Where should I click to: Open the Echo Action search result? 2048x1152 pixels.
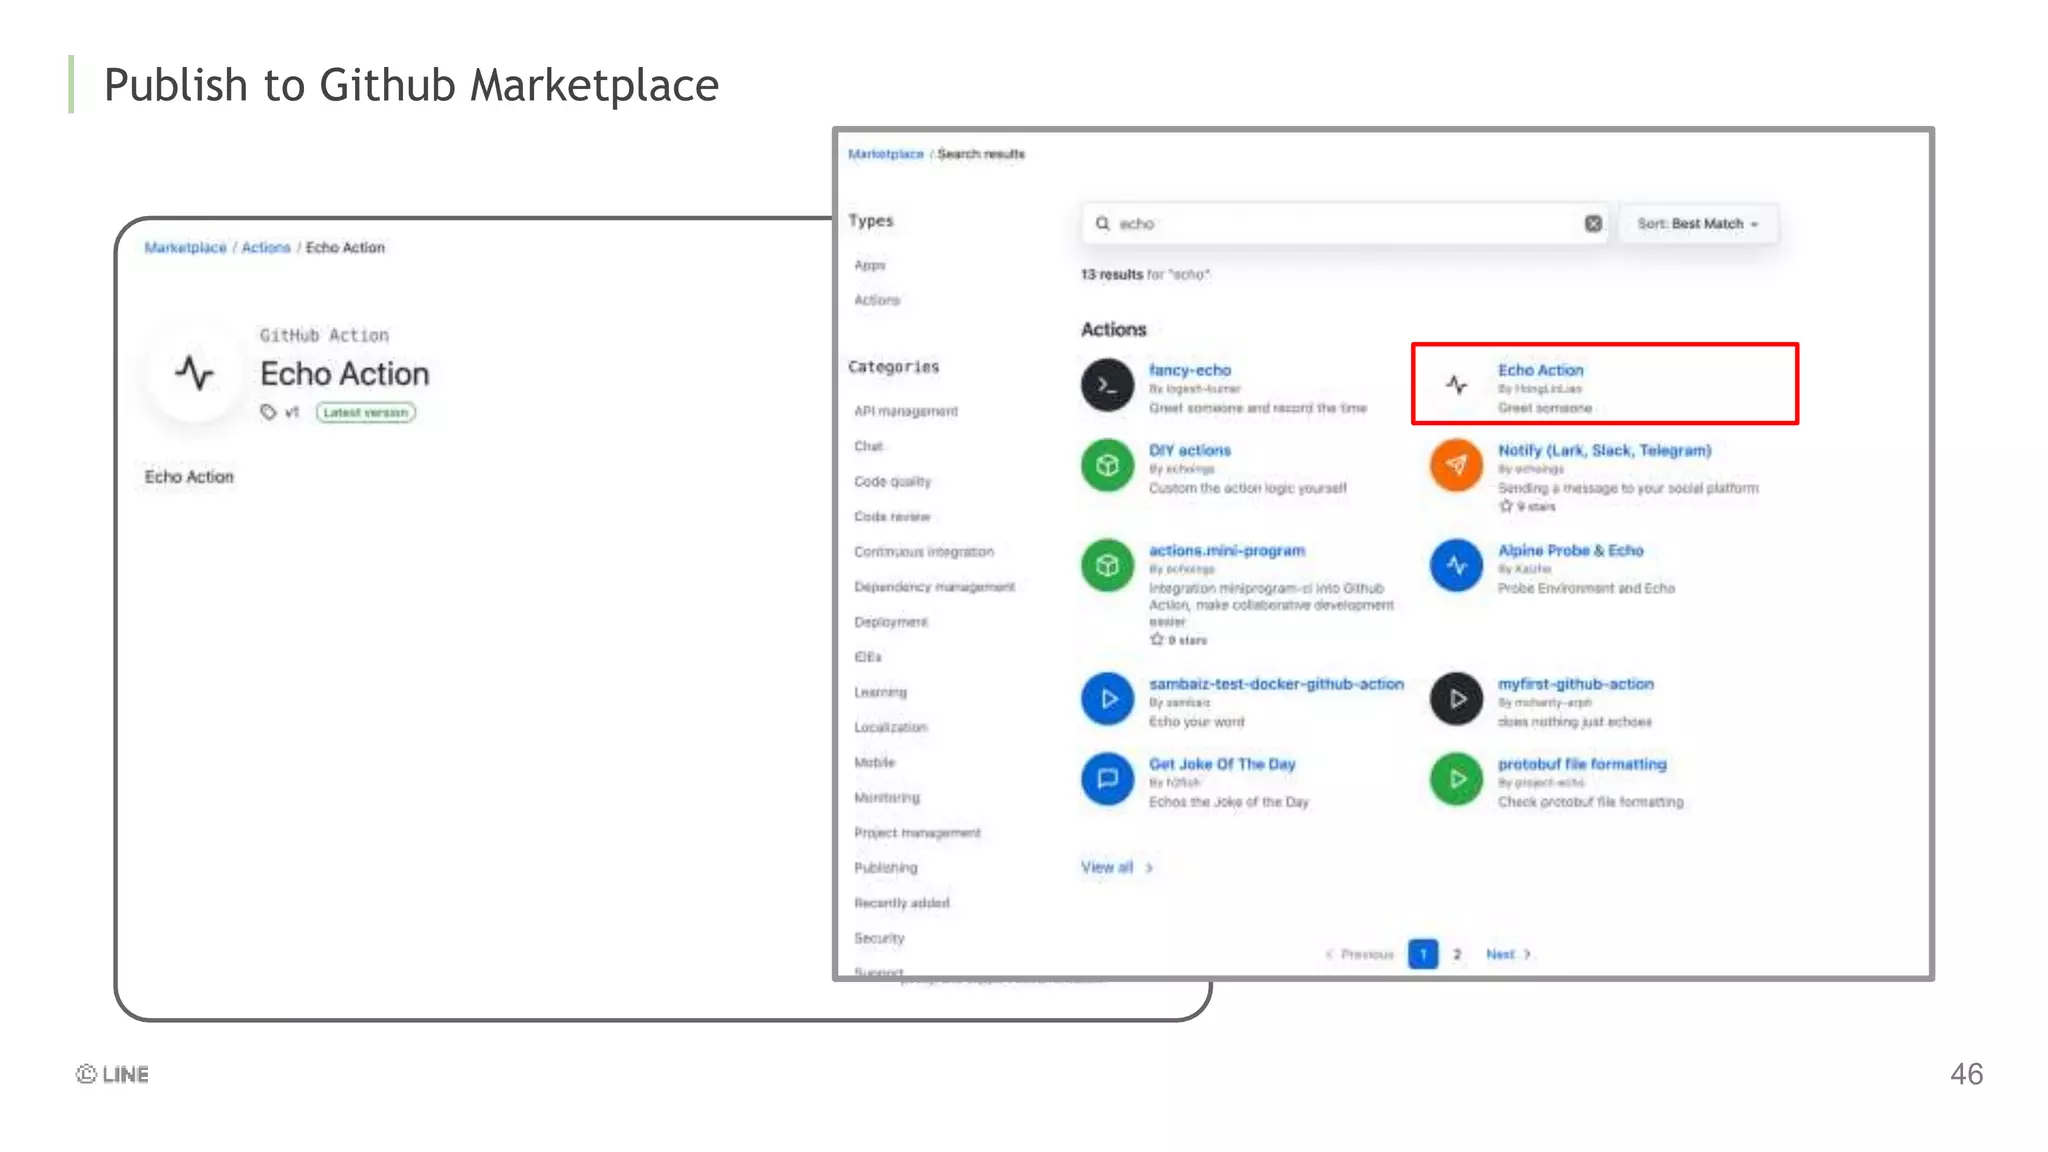1540,371
